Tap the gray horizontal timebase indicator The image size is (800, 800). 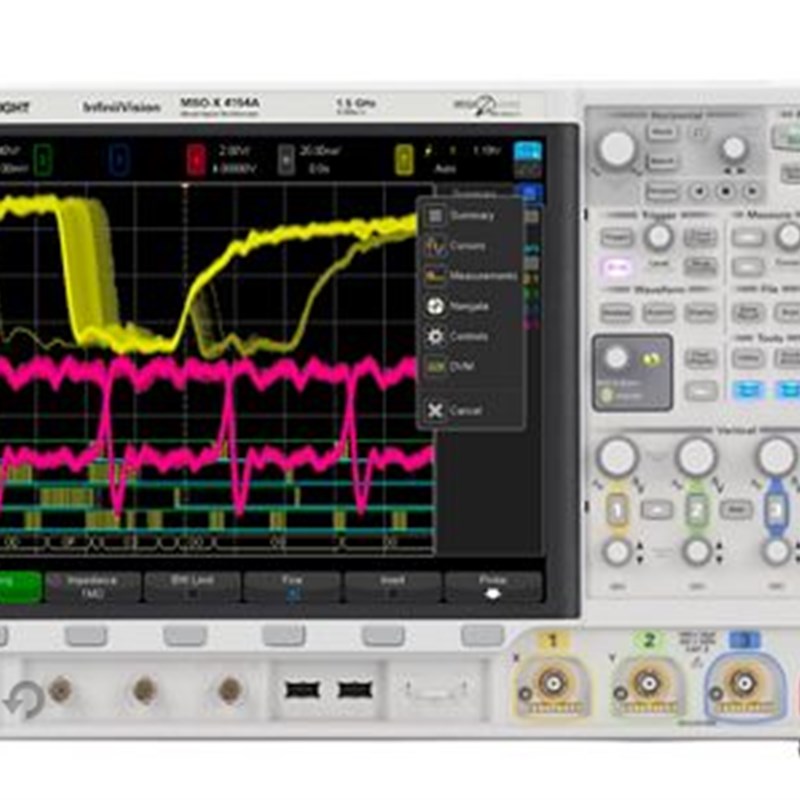pyautogui.click(x=286, y=159)
